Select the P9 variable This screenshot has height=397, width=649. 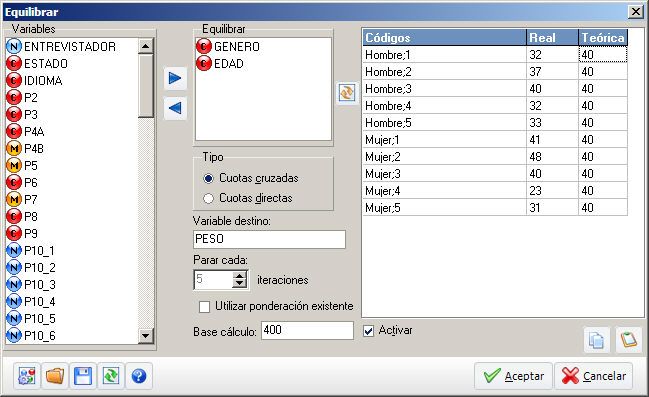click(x=22, y=233)
